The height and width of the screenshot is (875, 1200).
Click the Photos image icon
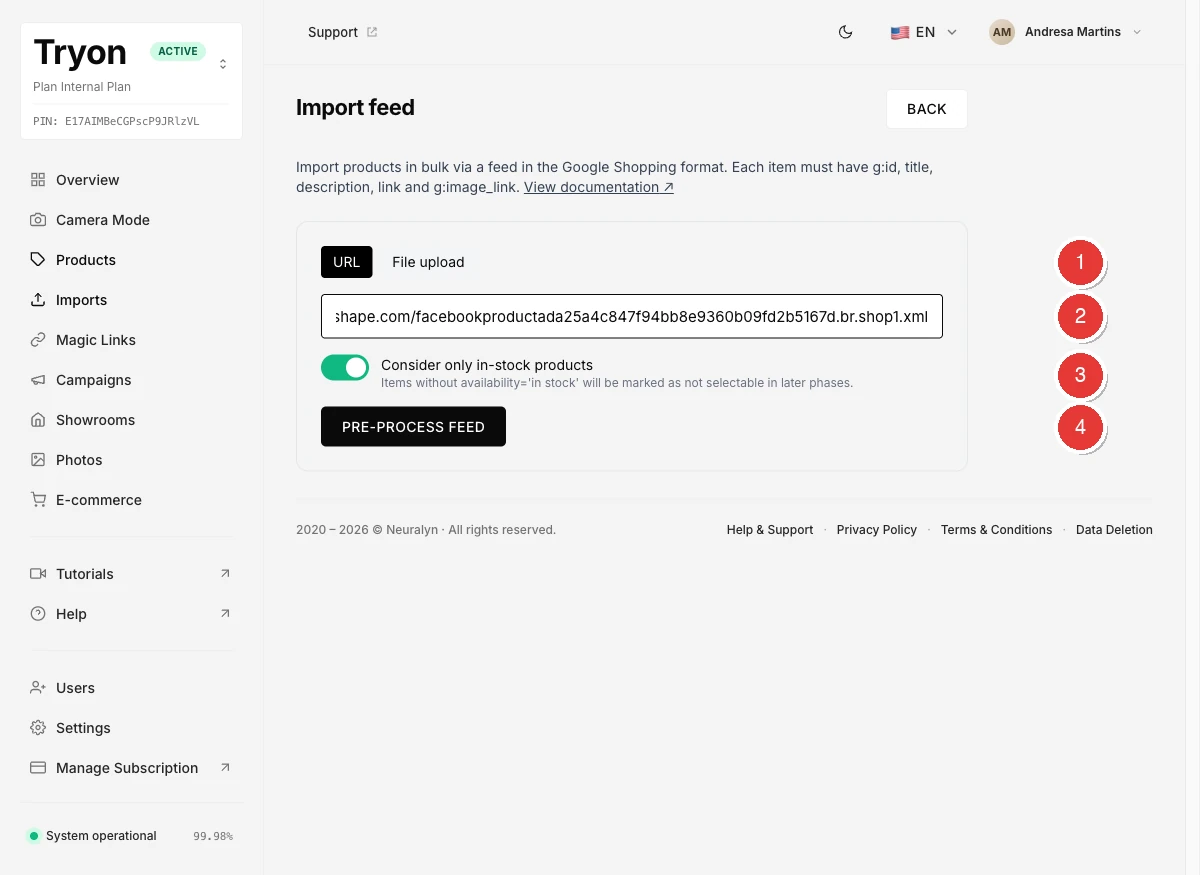pyautogui.click(x=38, y=460)
